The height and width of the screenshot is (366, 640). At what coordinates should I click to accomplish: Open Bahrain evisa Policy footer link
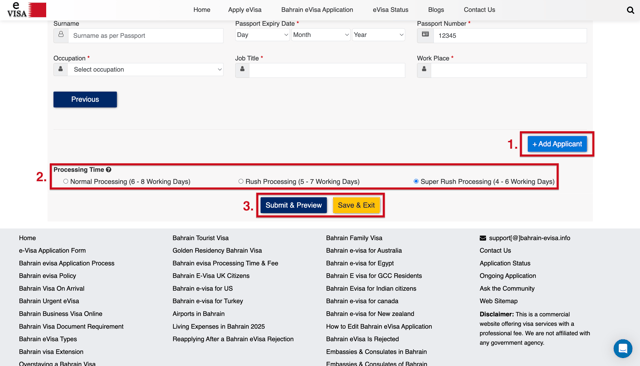47,276
